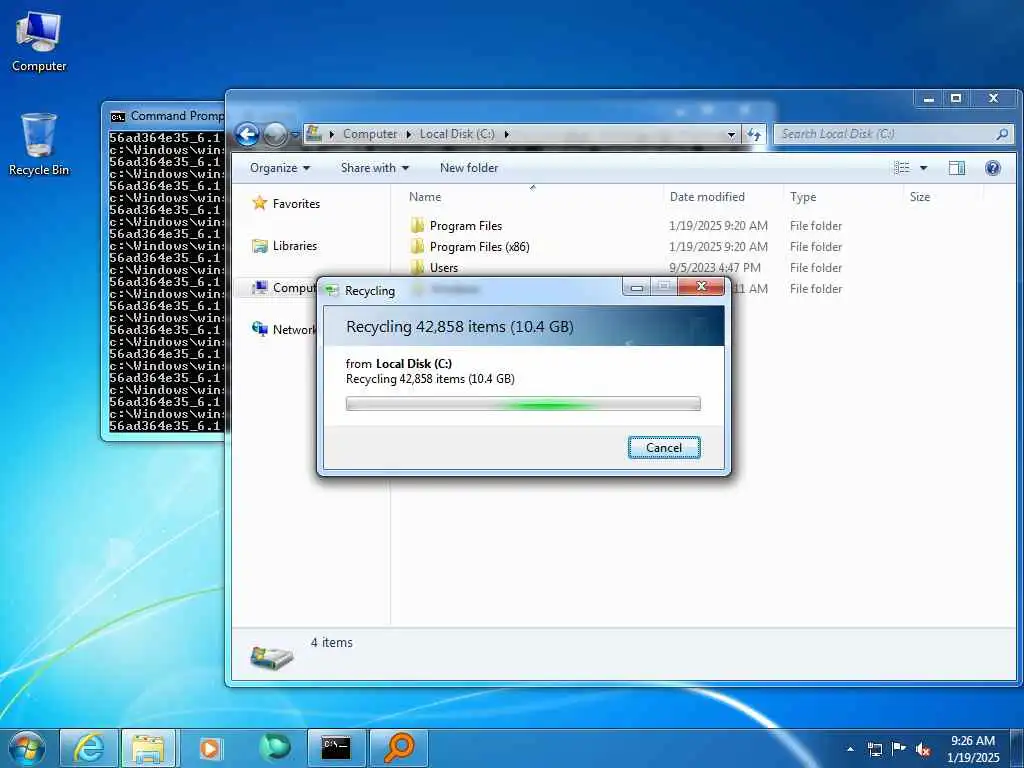Click the New folder button

click(x=469, y=168)
